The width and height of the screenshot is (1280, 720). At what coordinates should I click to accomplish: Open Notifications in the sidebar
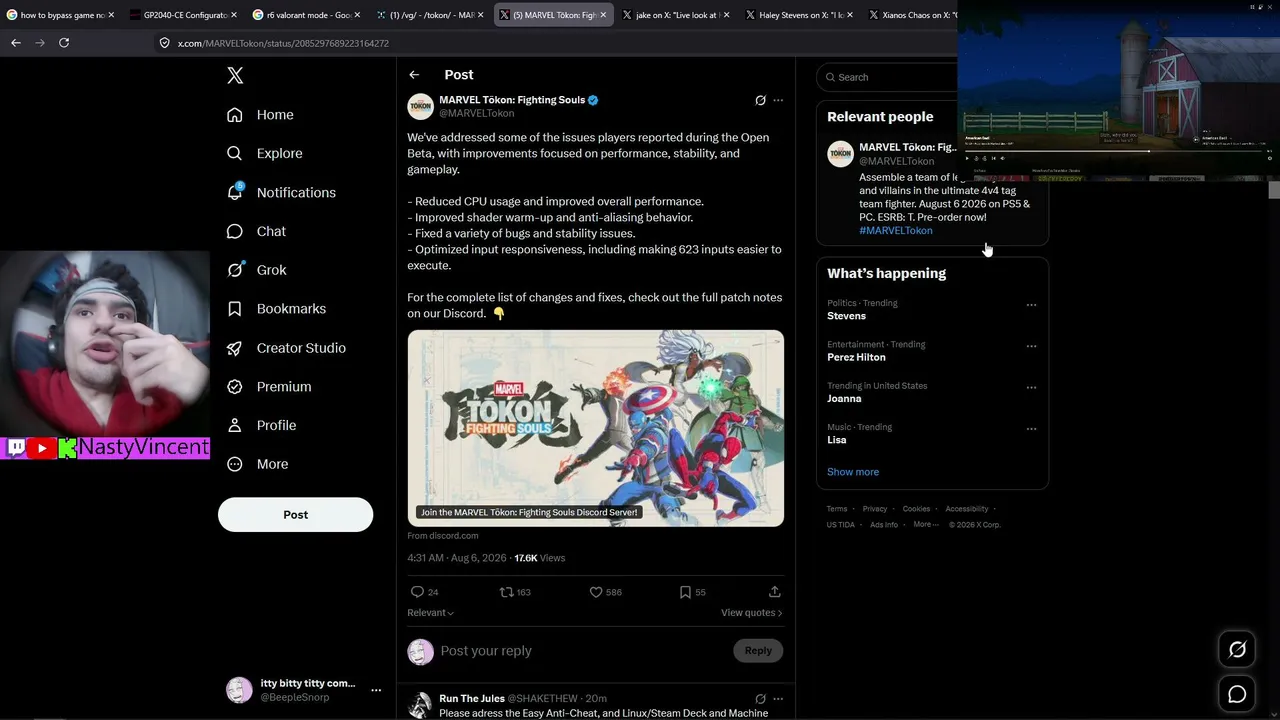click(282, 192)
